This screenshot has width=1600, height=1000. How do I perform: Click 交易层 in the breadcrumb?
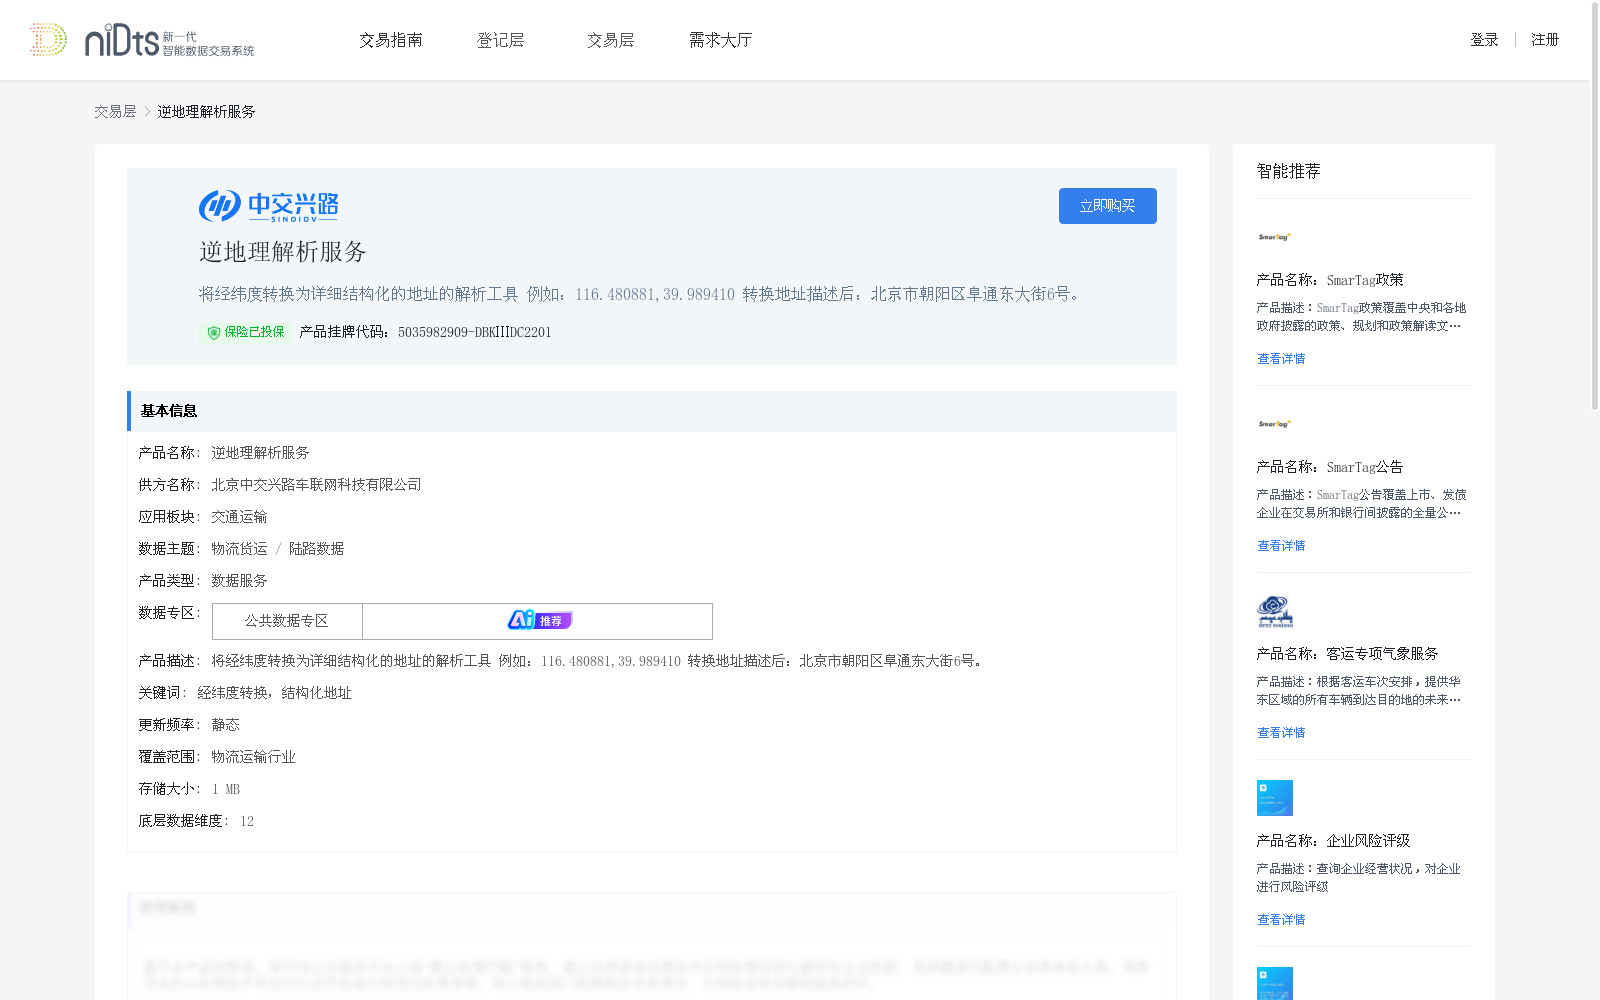tap(115, 112)
